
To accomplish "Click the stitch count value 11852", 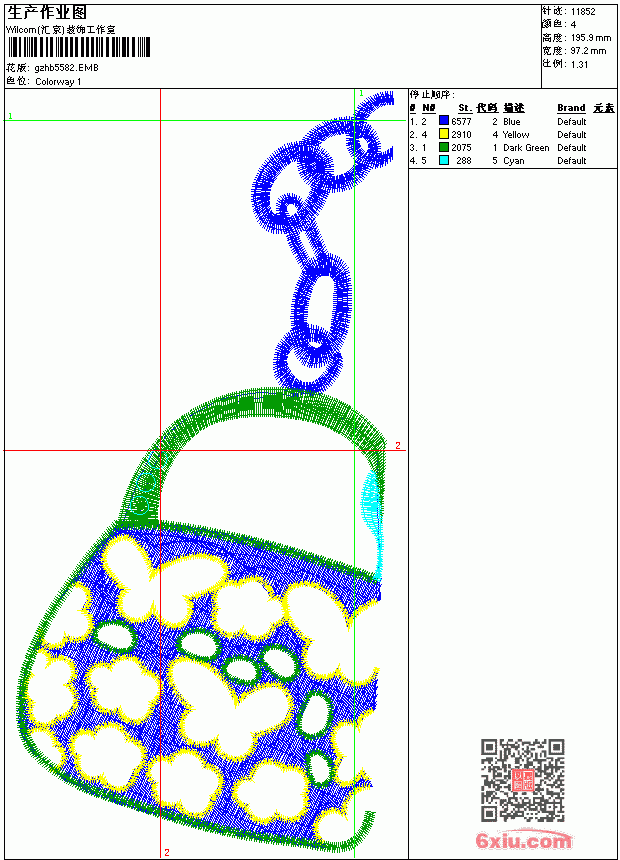I will 583,12.
